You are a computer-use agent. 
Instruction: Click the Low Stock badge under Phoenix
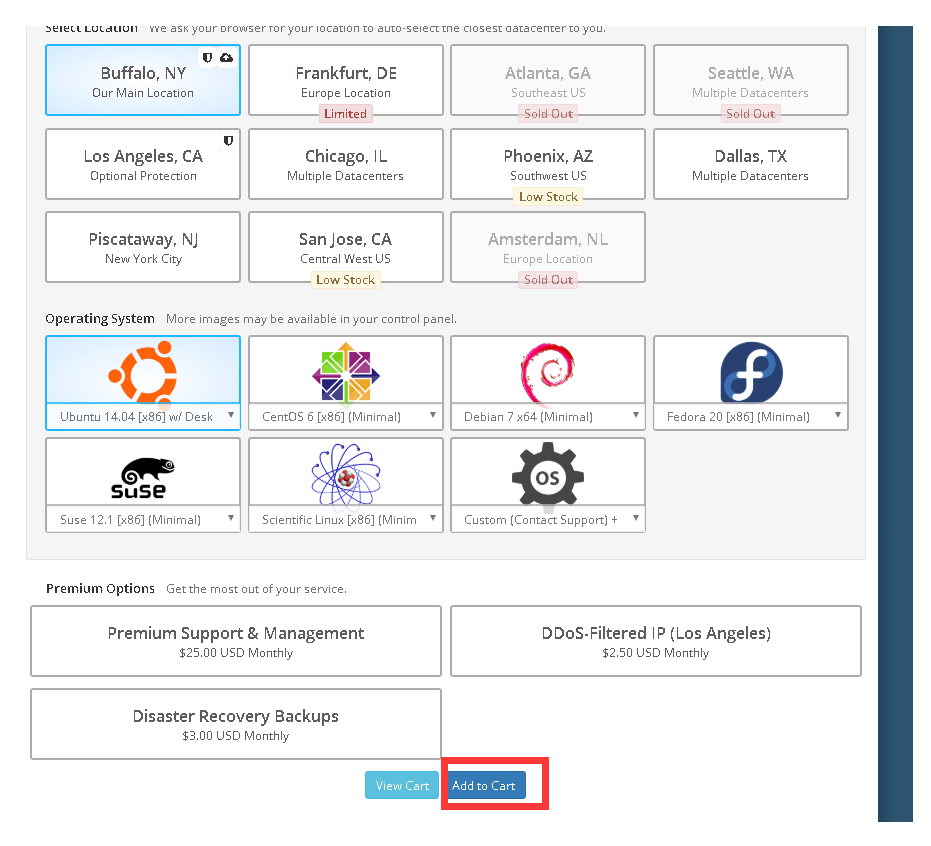(x=548, y=197)
